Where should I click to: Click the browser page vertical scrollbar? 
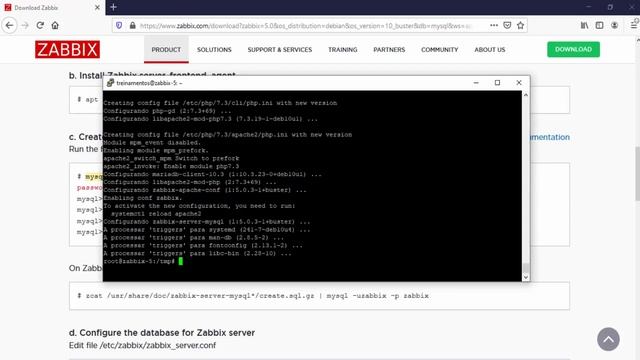637,173
